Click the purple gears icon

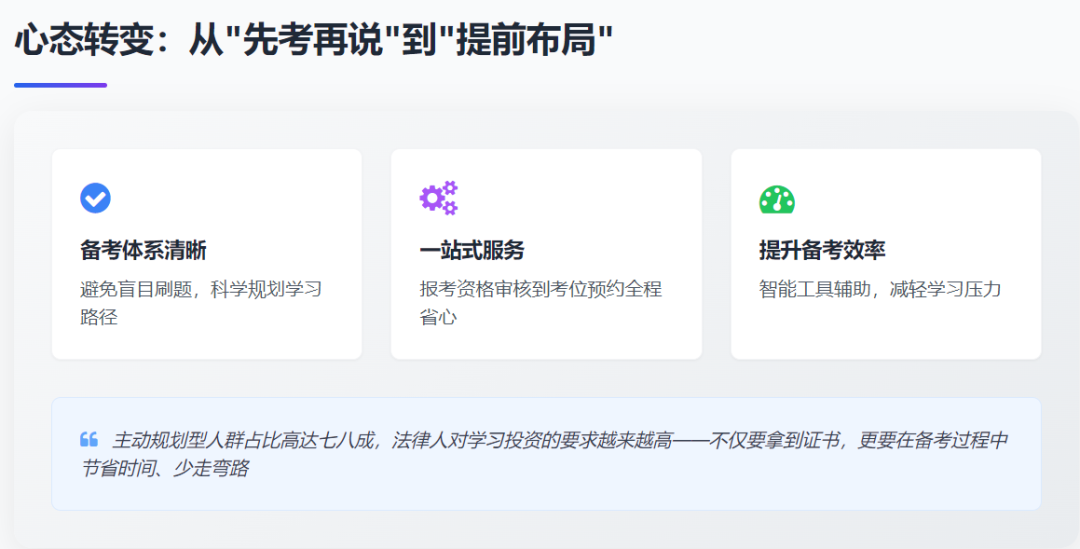coord(438,198)
